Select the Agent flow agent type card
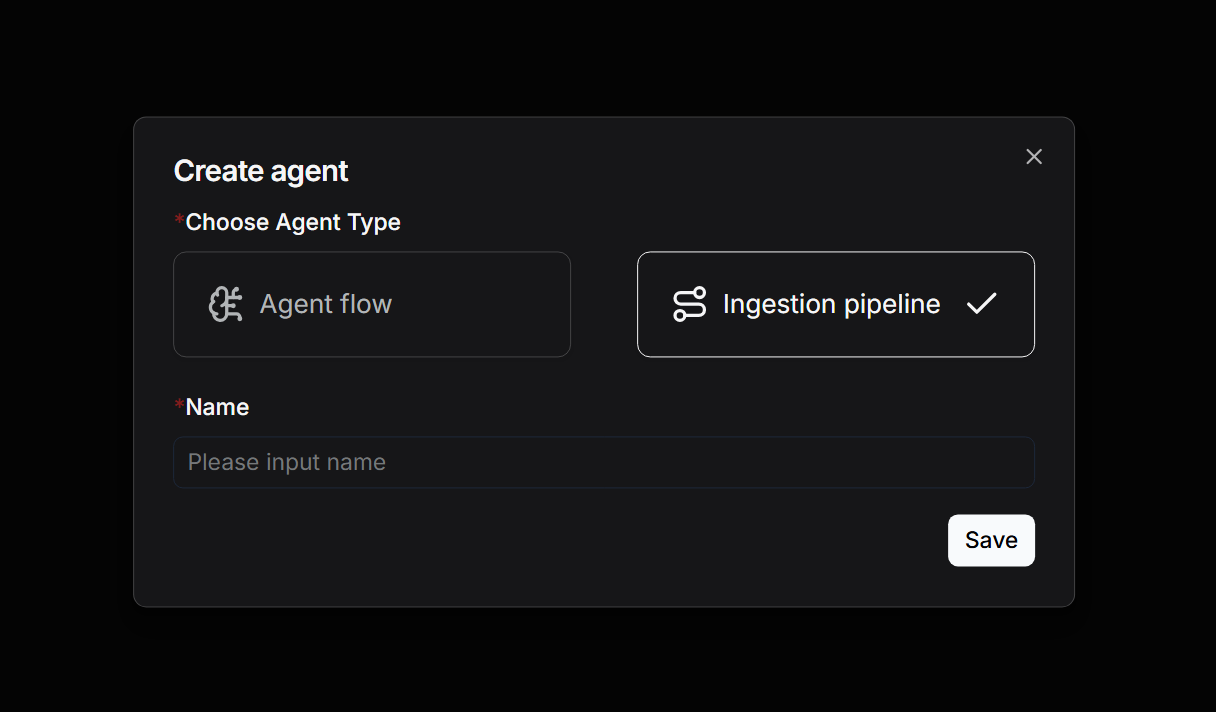Image resolution: width=1216 pixels, height=712 pixels. coord(372,304)
